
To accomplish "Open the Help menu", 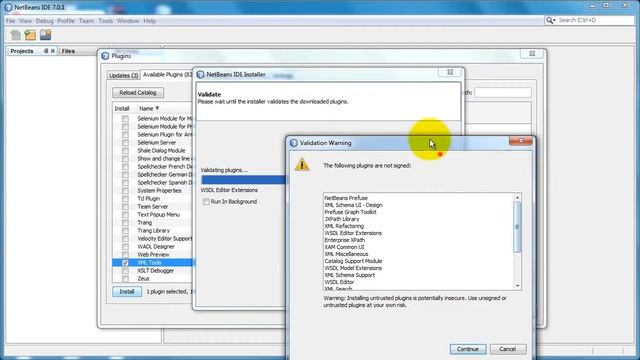I will (x=149, y=21).
